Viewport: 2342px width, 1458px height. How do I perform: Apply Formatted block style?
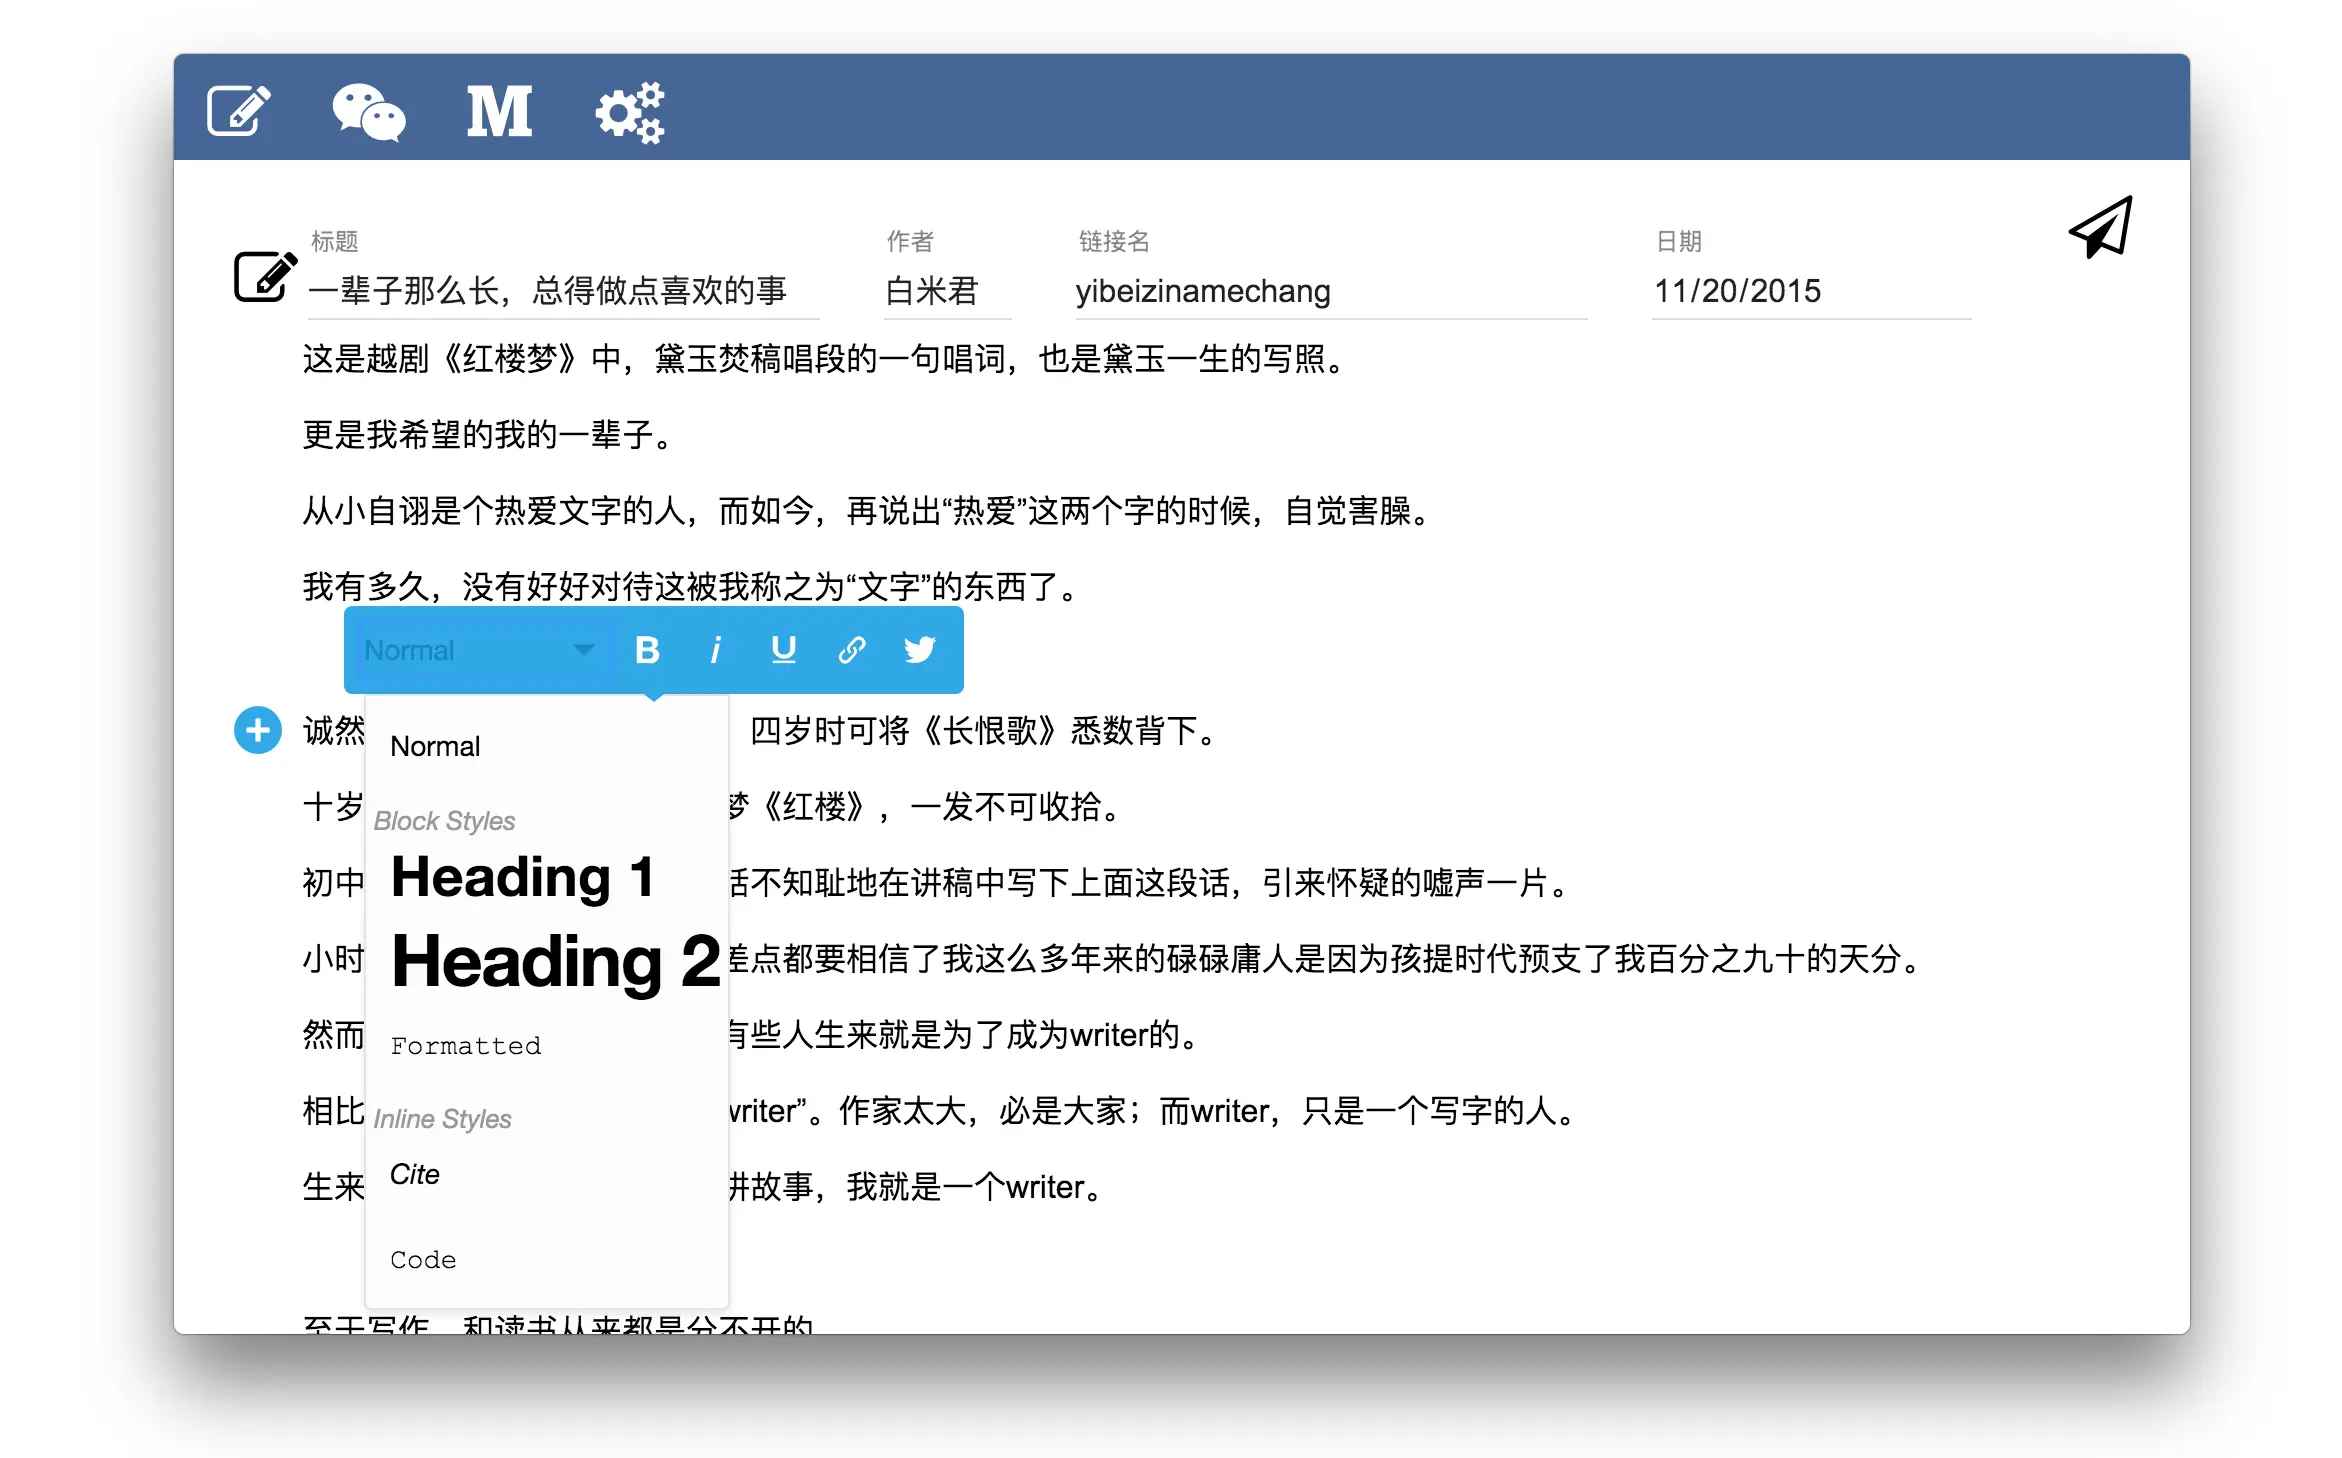pos(465,1046)
